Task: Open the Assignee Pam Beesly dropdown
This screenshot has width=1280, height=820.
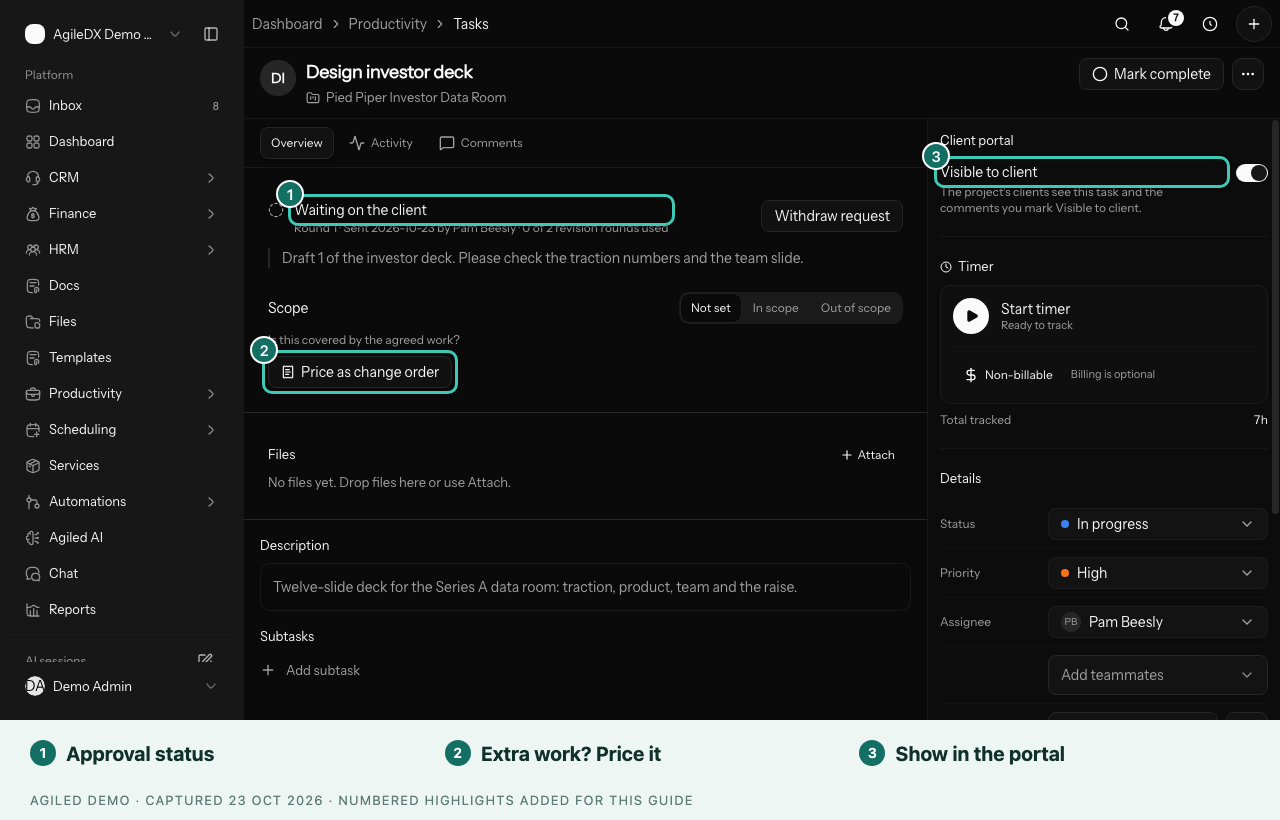Action: (x=1158, y=622)
